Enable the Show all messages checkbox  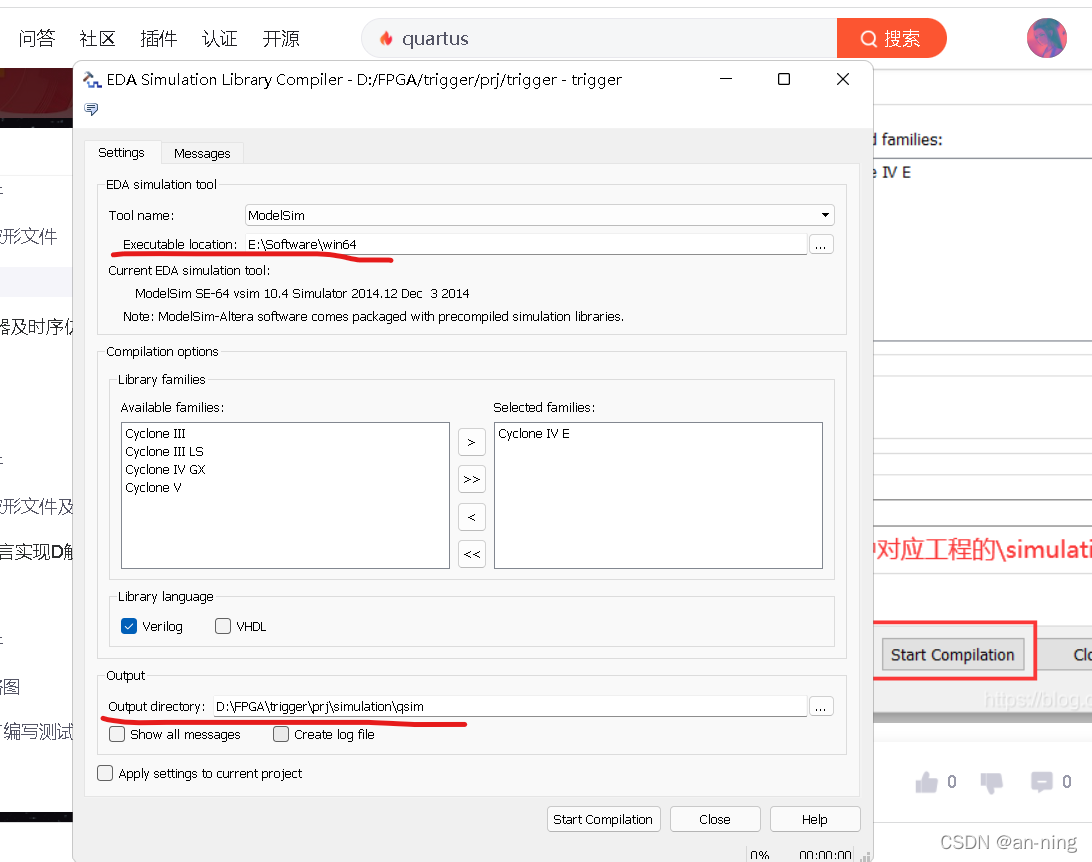click(117, 734)
